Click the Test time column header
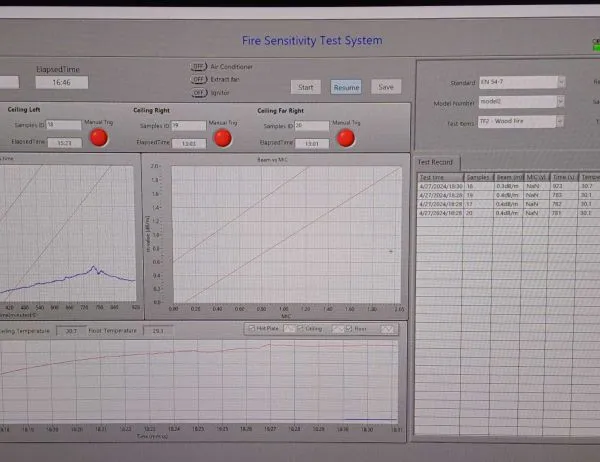 440,177
